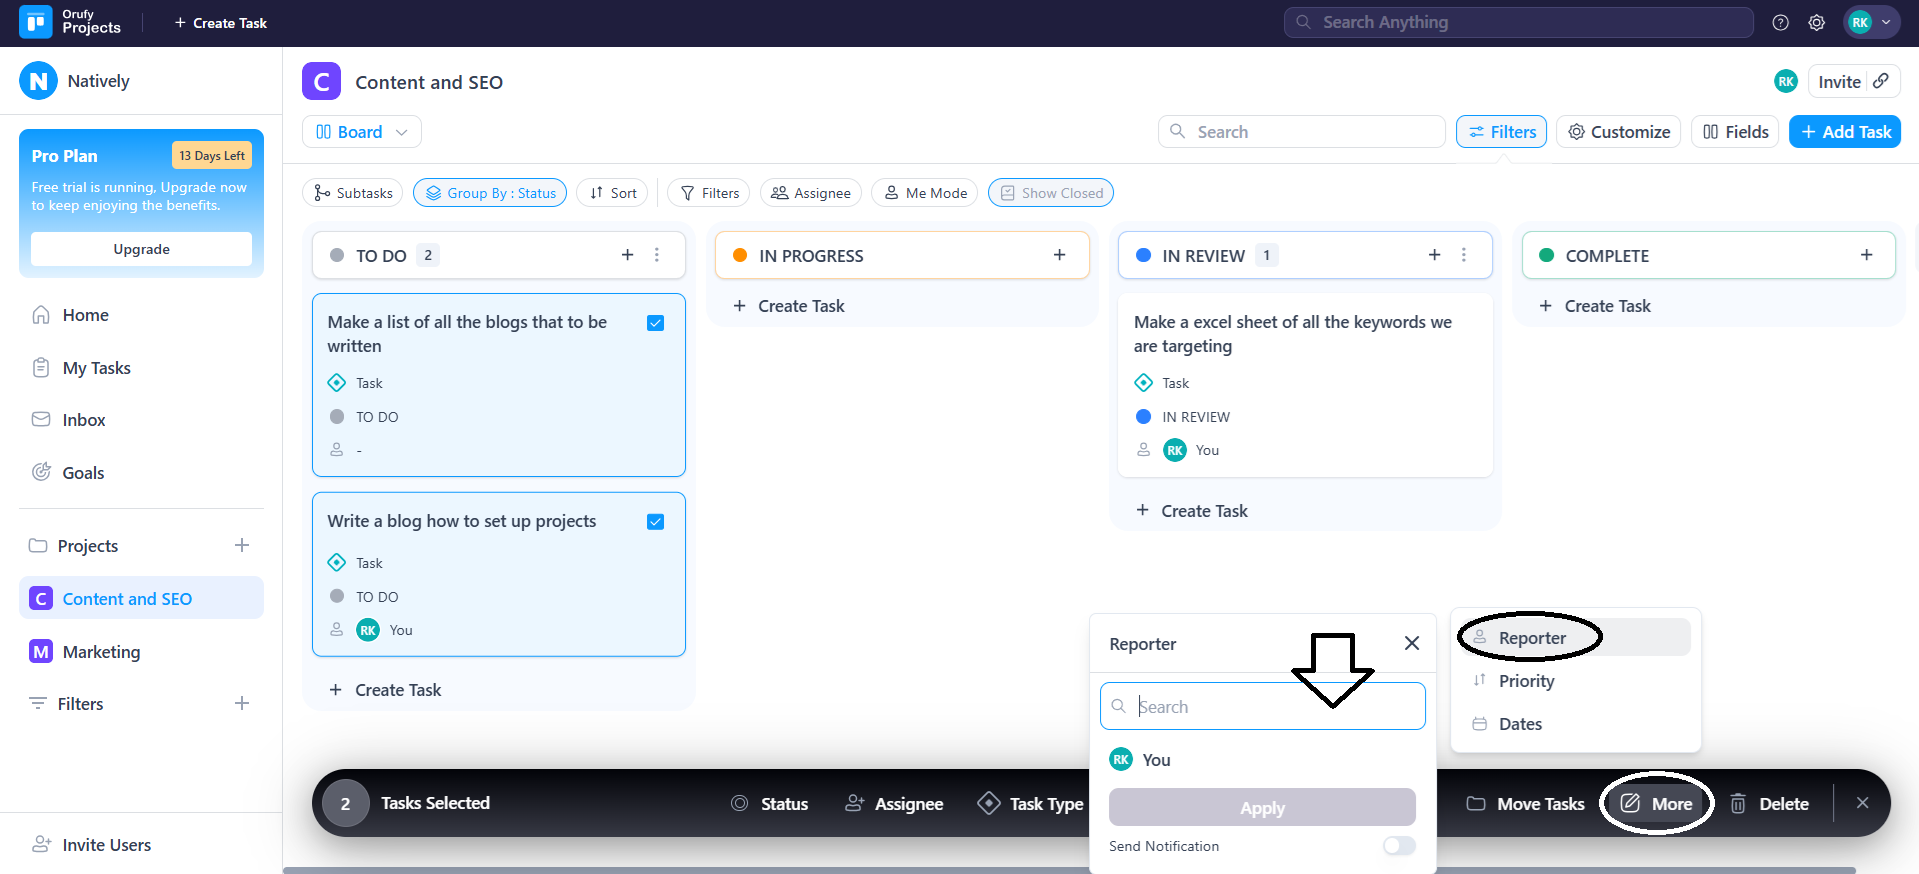Open the RK user profile dropdown
This screenshot has width=1919, height=874.
pyautogui.click(x=1870, y=22)
